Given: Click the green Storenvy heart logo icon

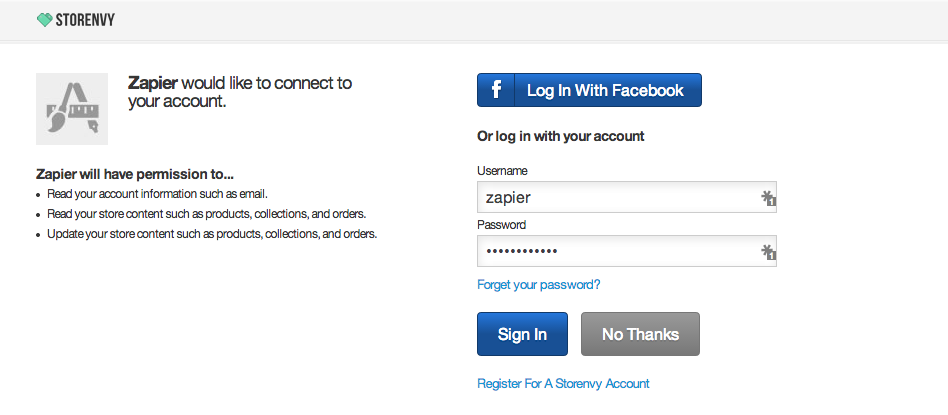Looking at the screenshot, I should pos(45,21).
